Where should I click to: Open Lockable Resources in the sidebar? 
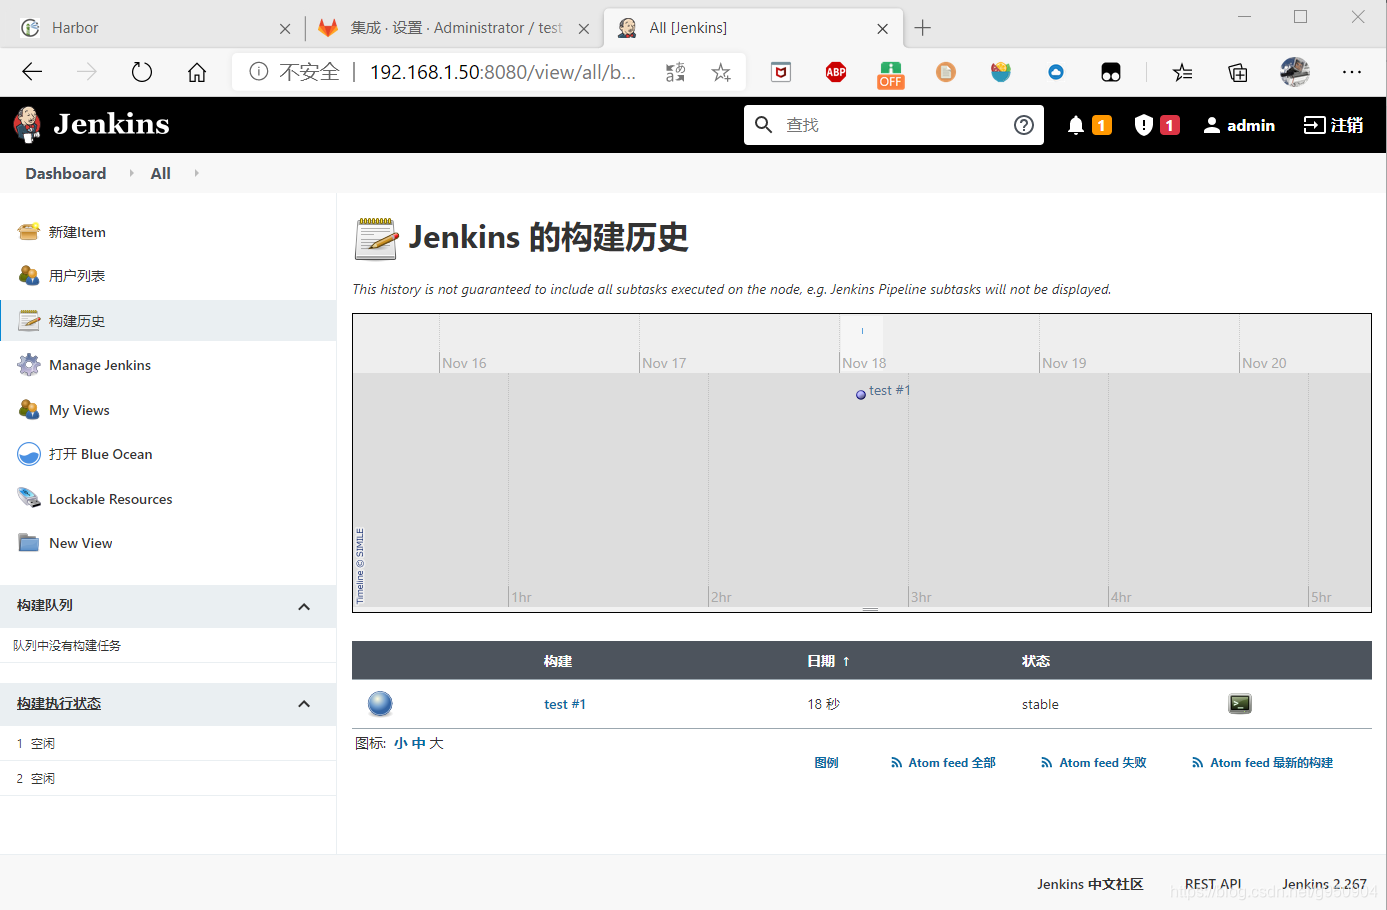click(111, 499)
